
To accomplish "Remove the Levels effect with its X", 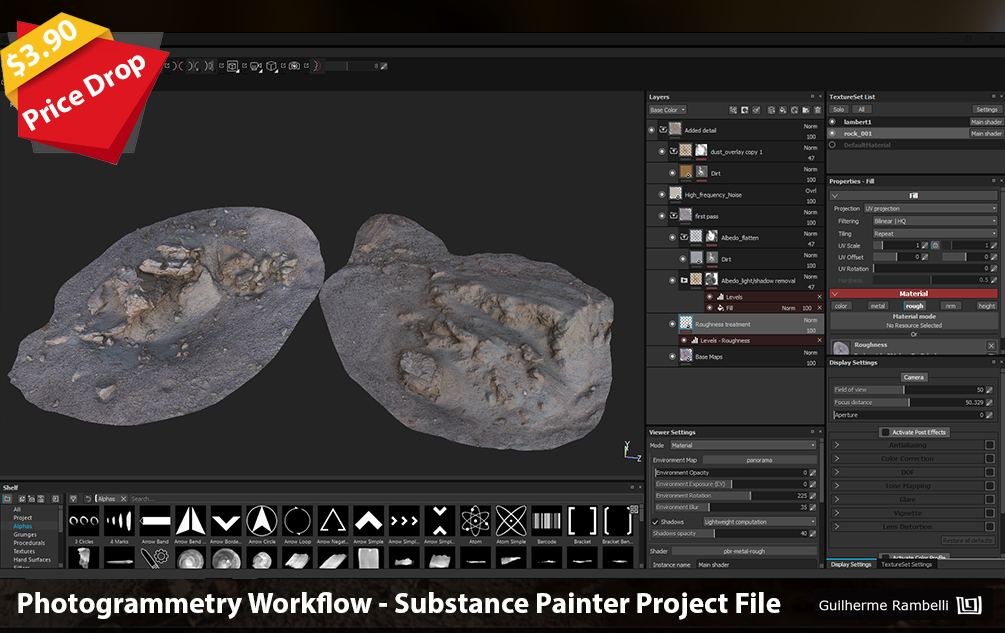I will coord(819,297).
